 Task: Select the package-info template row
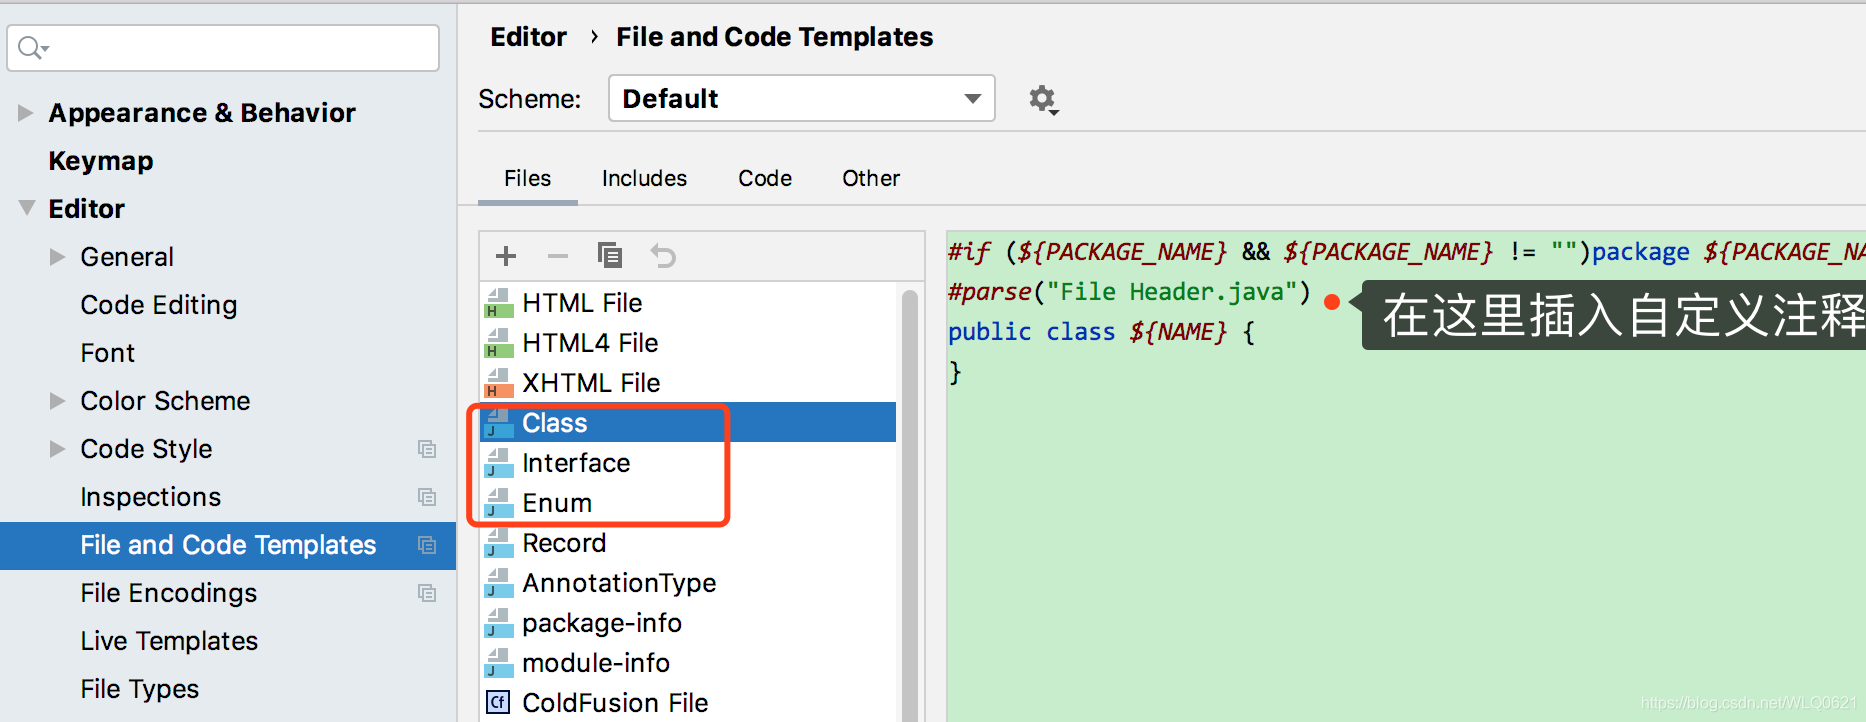[688, 623]
